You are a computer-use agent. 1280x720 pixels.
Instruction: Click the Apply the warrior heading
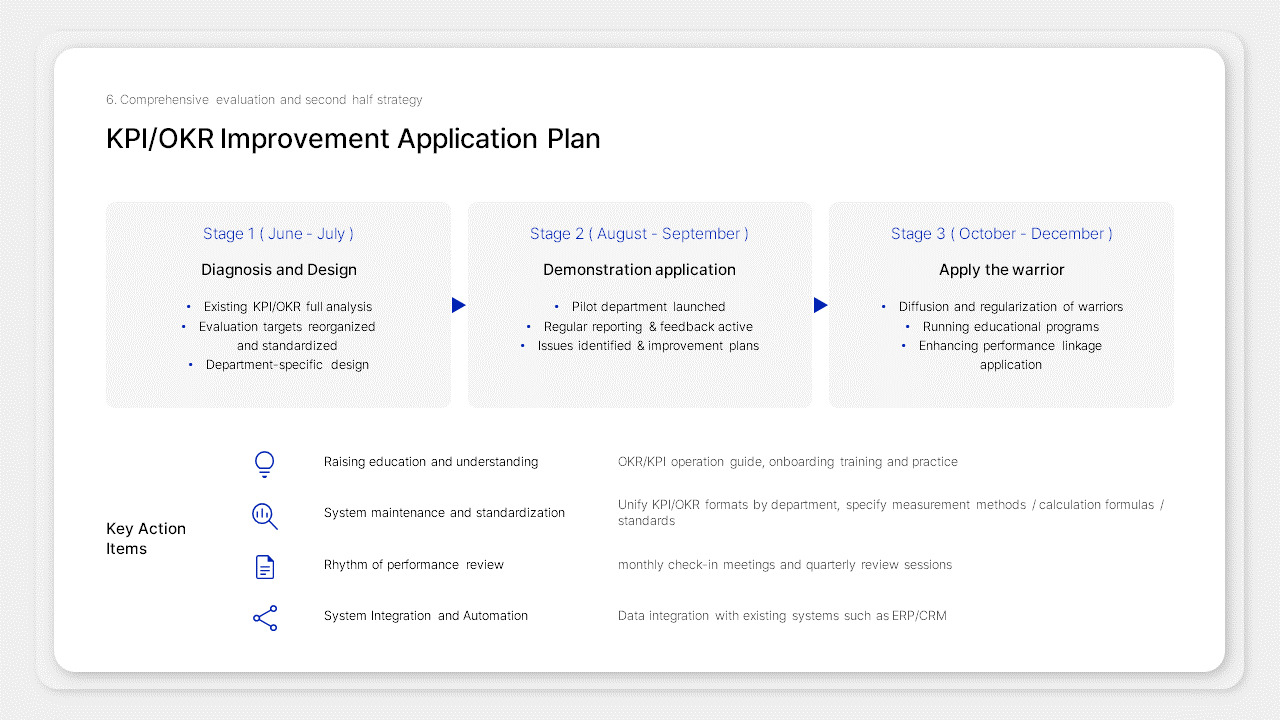click(1002, 269)
